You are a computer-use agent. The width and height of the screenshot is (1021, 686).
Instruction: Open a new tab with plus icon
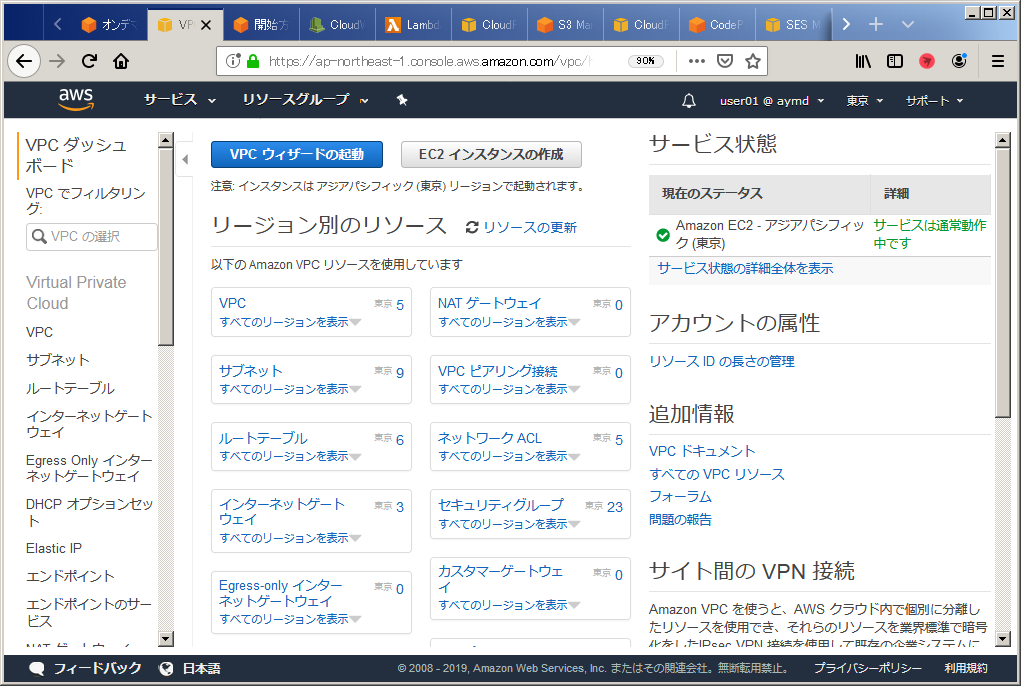click(x=876, y=24)
